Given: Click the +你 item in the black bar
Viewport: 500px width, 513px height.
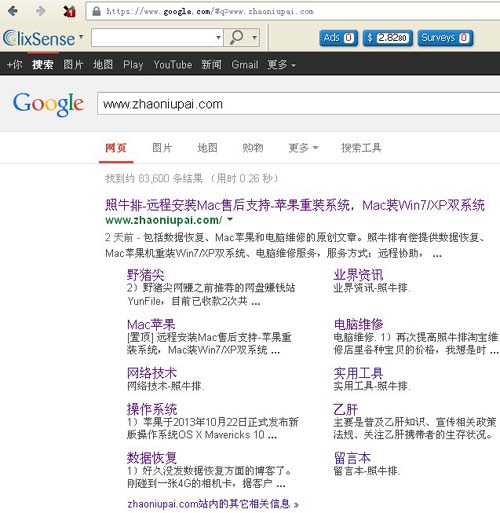Looking at the screenshot, I should pyautogui.click(x=14, y=64).
